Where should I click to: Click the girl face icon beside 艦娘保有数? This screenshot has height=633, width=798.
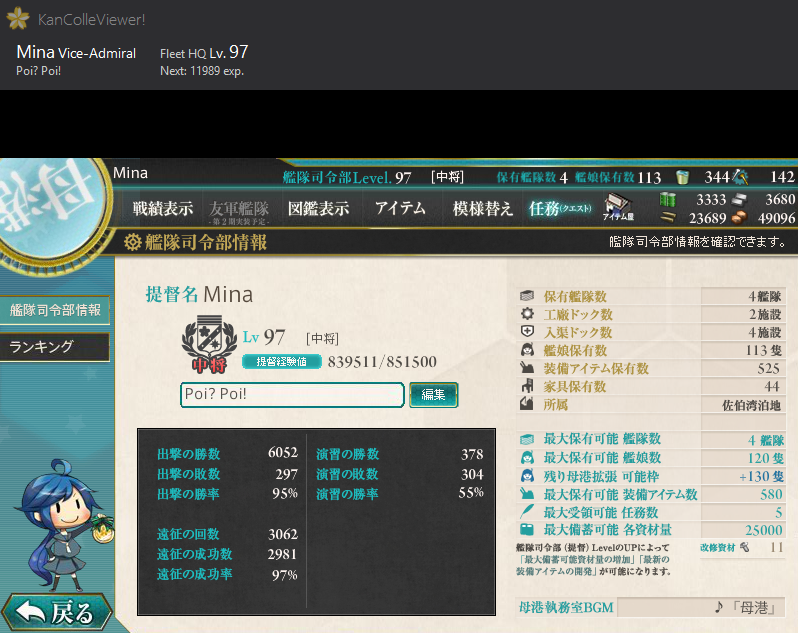point(527,350)
